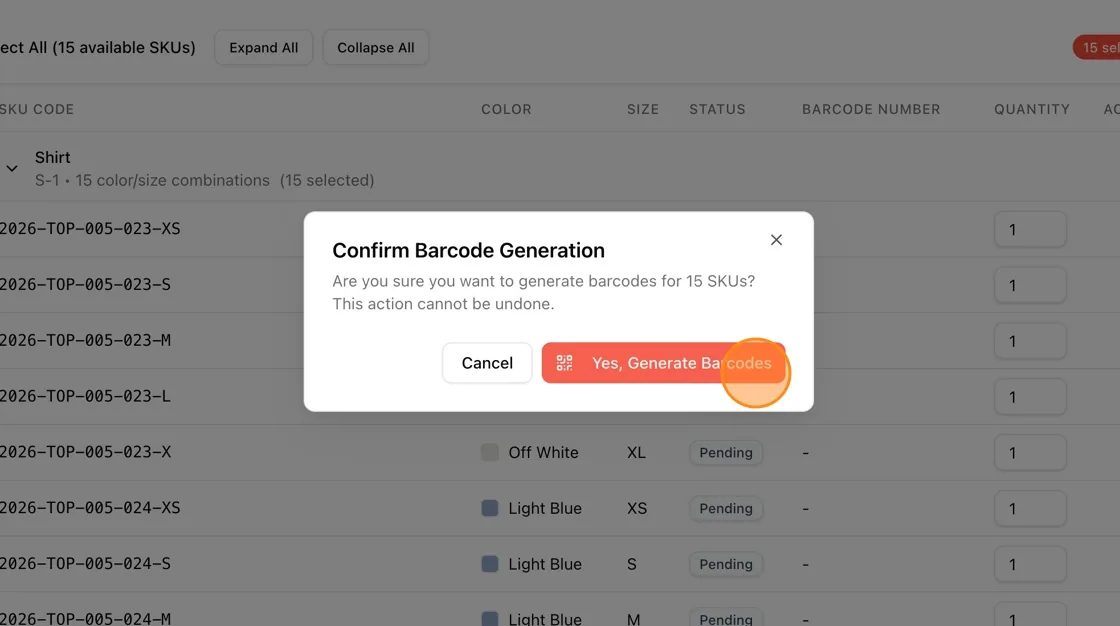Select SKU code 2026-TOP-005-023-X
1120x626 pixels.
(85, 452)
